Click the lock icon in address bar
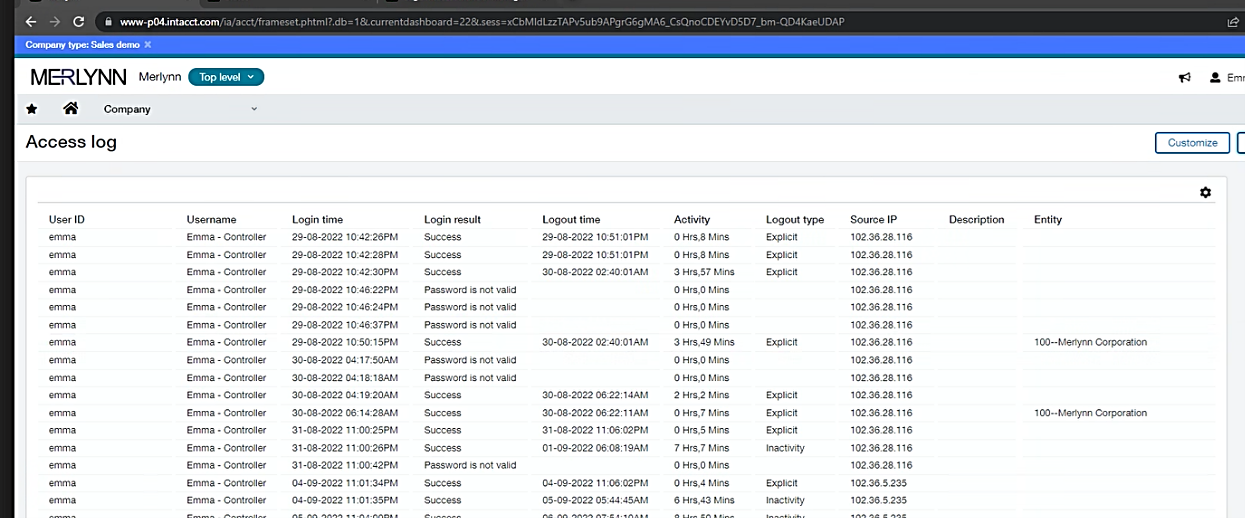The width and height of the screenshot is (1245, 518). (x=107, y=21)
